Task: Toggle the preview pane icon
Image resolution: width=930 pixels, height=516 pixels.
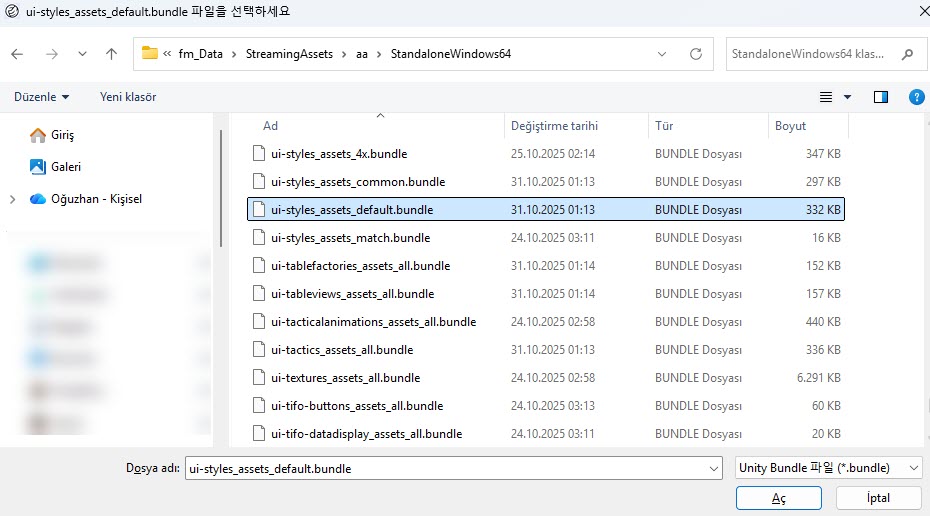Action: [x=881, y=97]
